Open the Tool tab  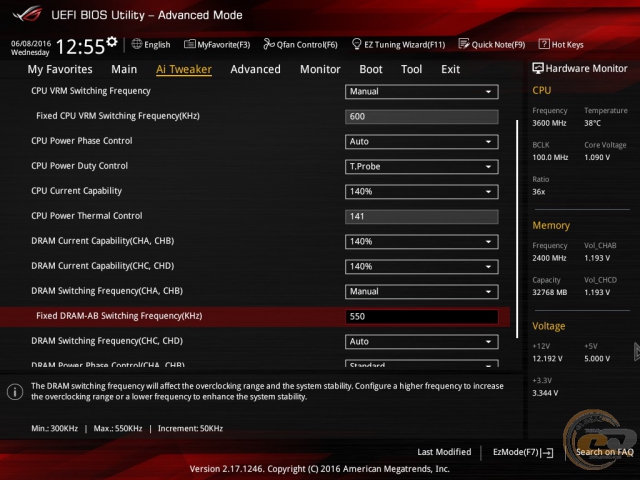(411, 69)
